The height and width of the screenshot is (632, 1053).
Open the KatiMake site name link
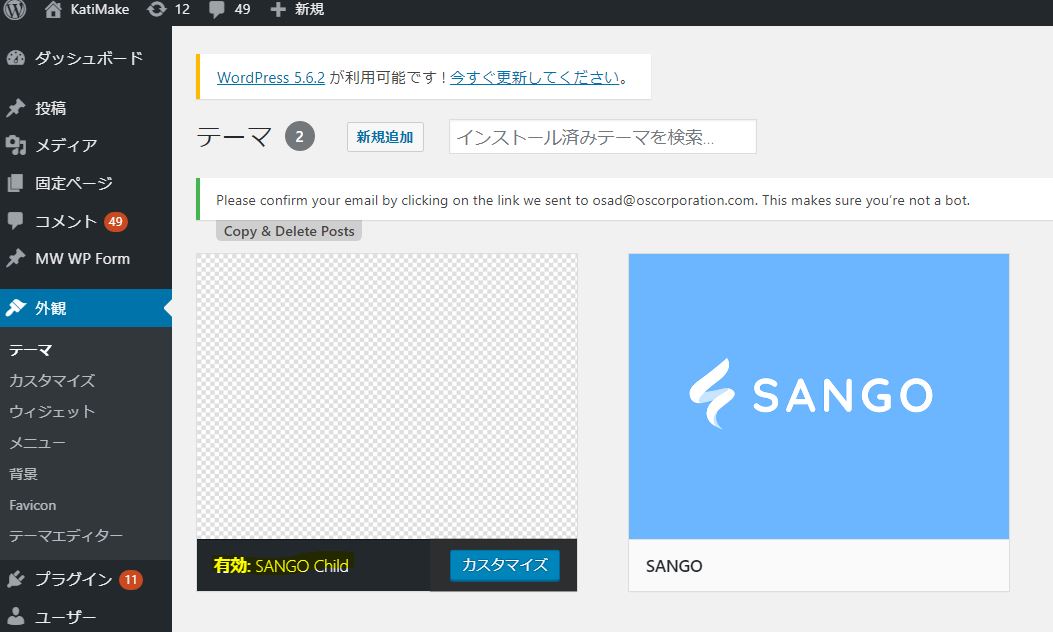click(100, 9)
